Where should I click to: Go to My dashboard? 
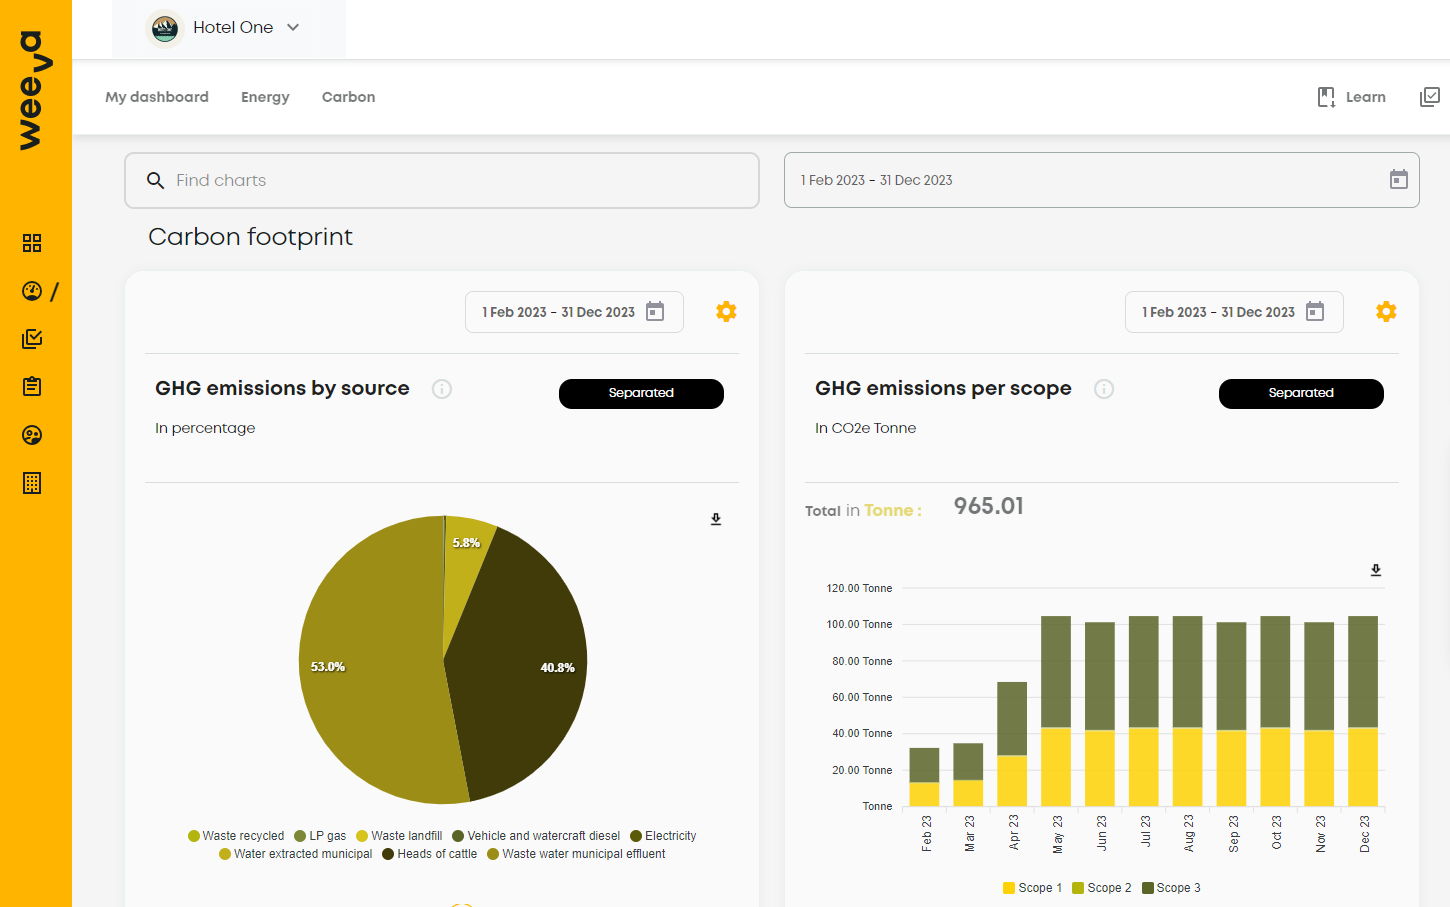[x=157, y=97]
